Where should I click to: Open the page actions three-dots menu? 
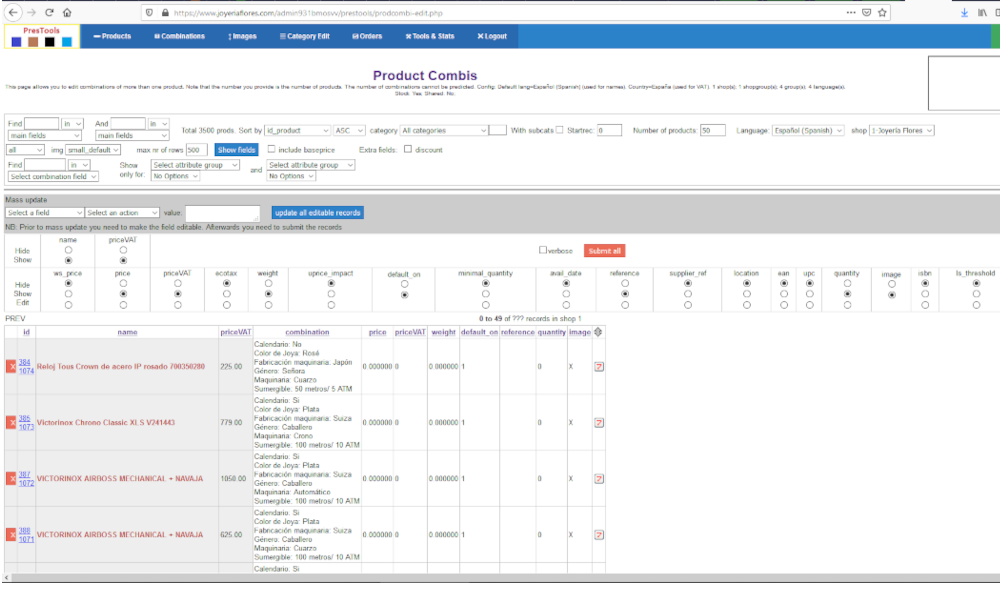click(851, 12)
